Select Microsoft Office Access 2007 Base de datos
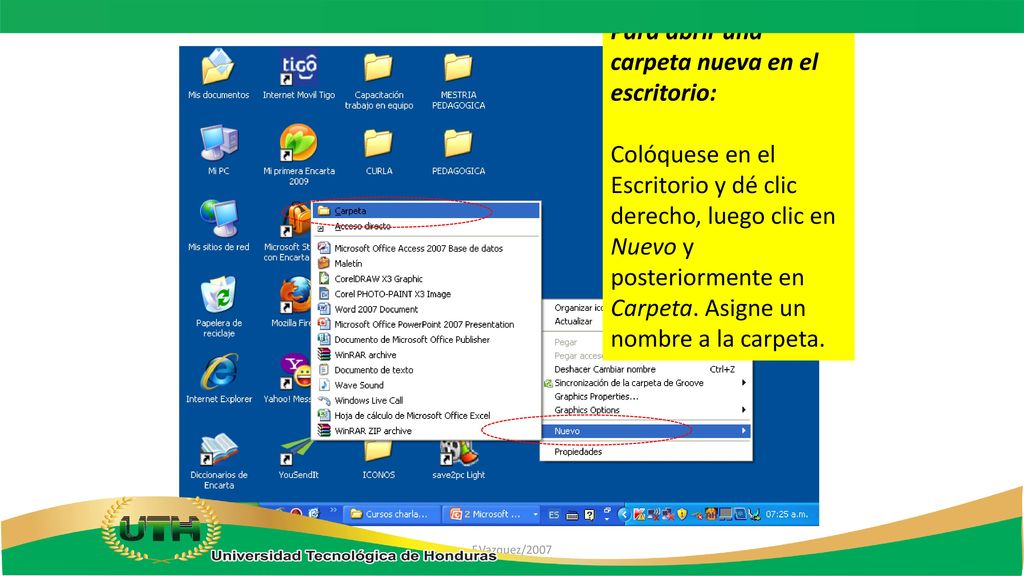 (426, 248)
